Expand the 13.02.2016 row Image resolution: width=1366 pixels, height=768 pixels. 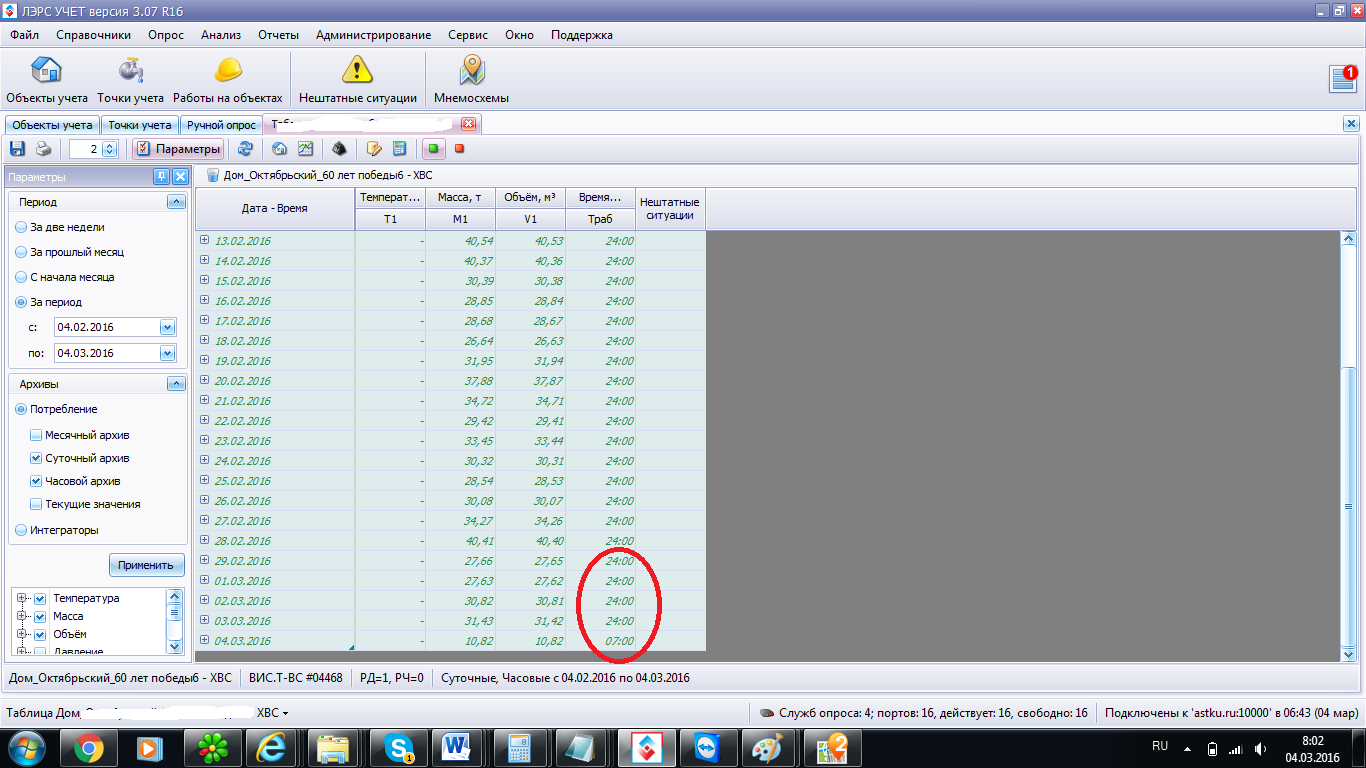205,240
